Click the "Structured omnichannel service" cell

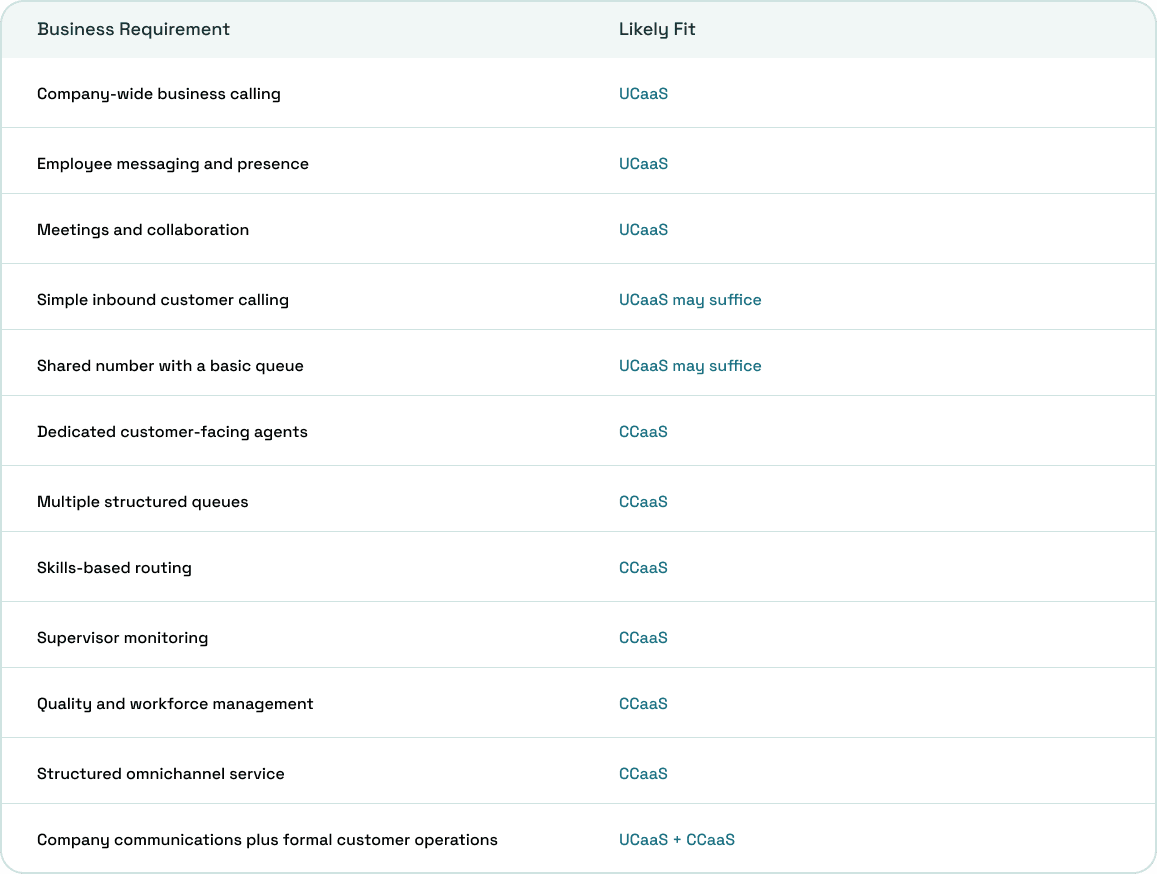tap(161, 774)
